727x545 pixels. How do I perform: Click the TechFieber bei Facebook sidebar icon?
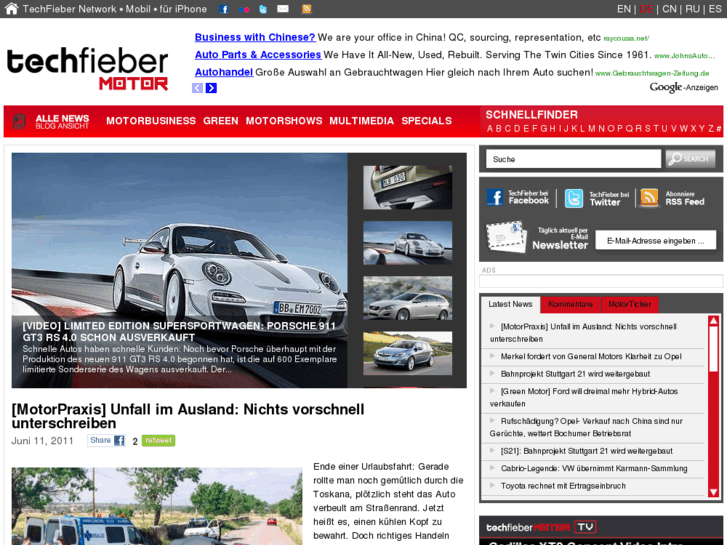[x=495, y=197]
